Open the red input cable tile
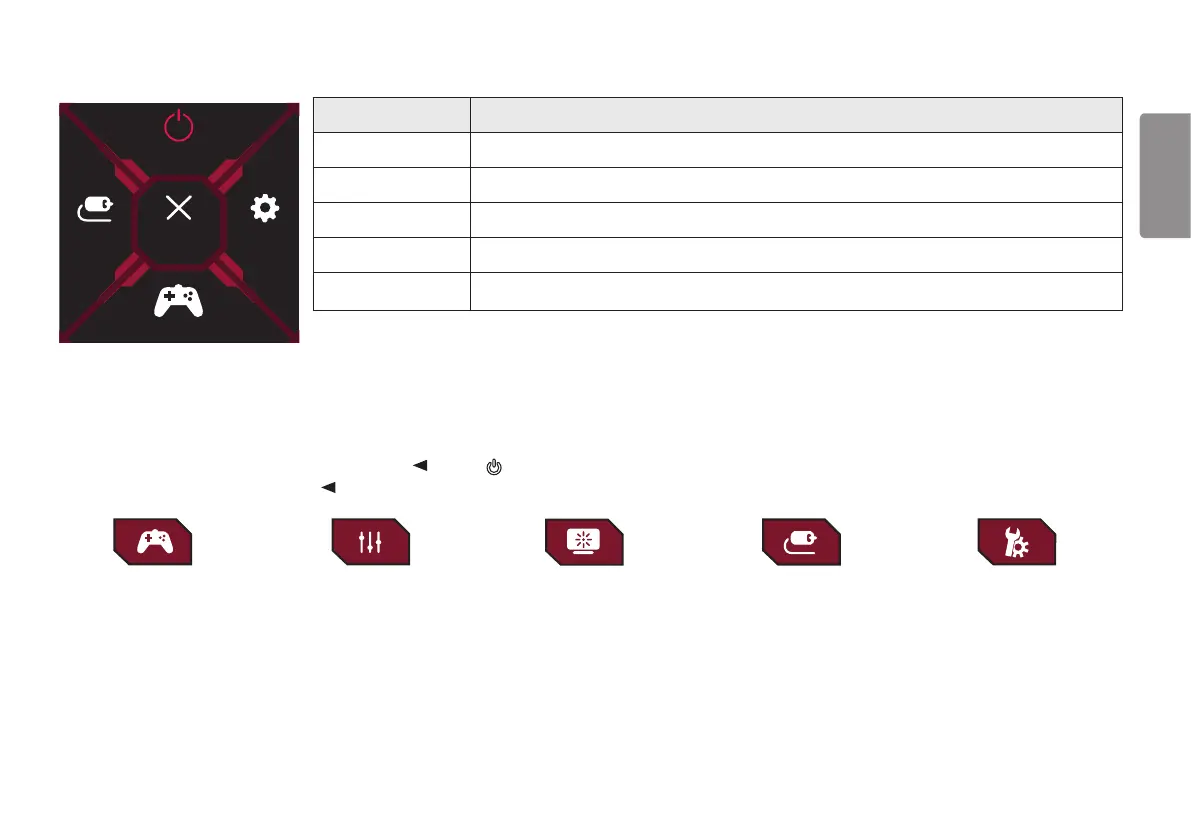Image resolution: width=1191 pixels, height=839 pixels. [x=801, y=542]
